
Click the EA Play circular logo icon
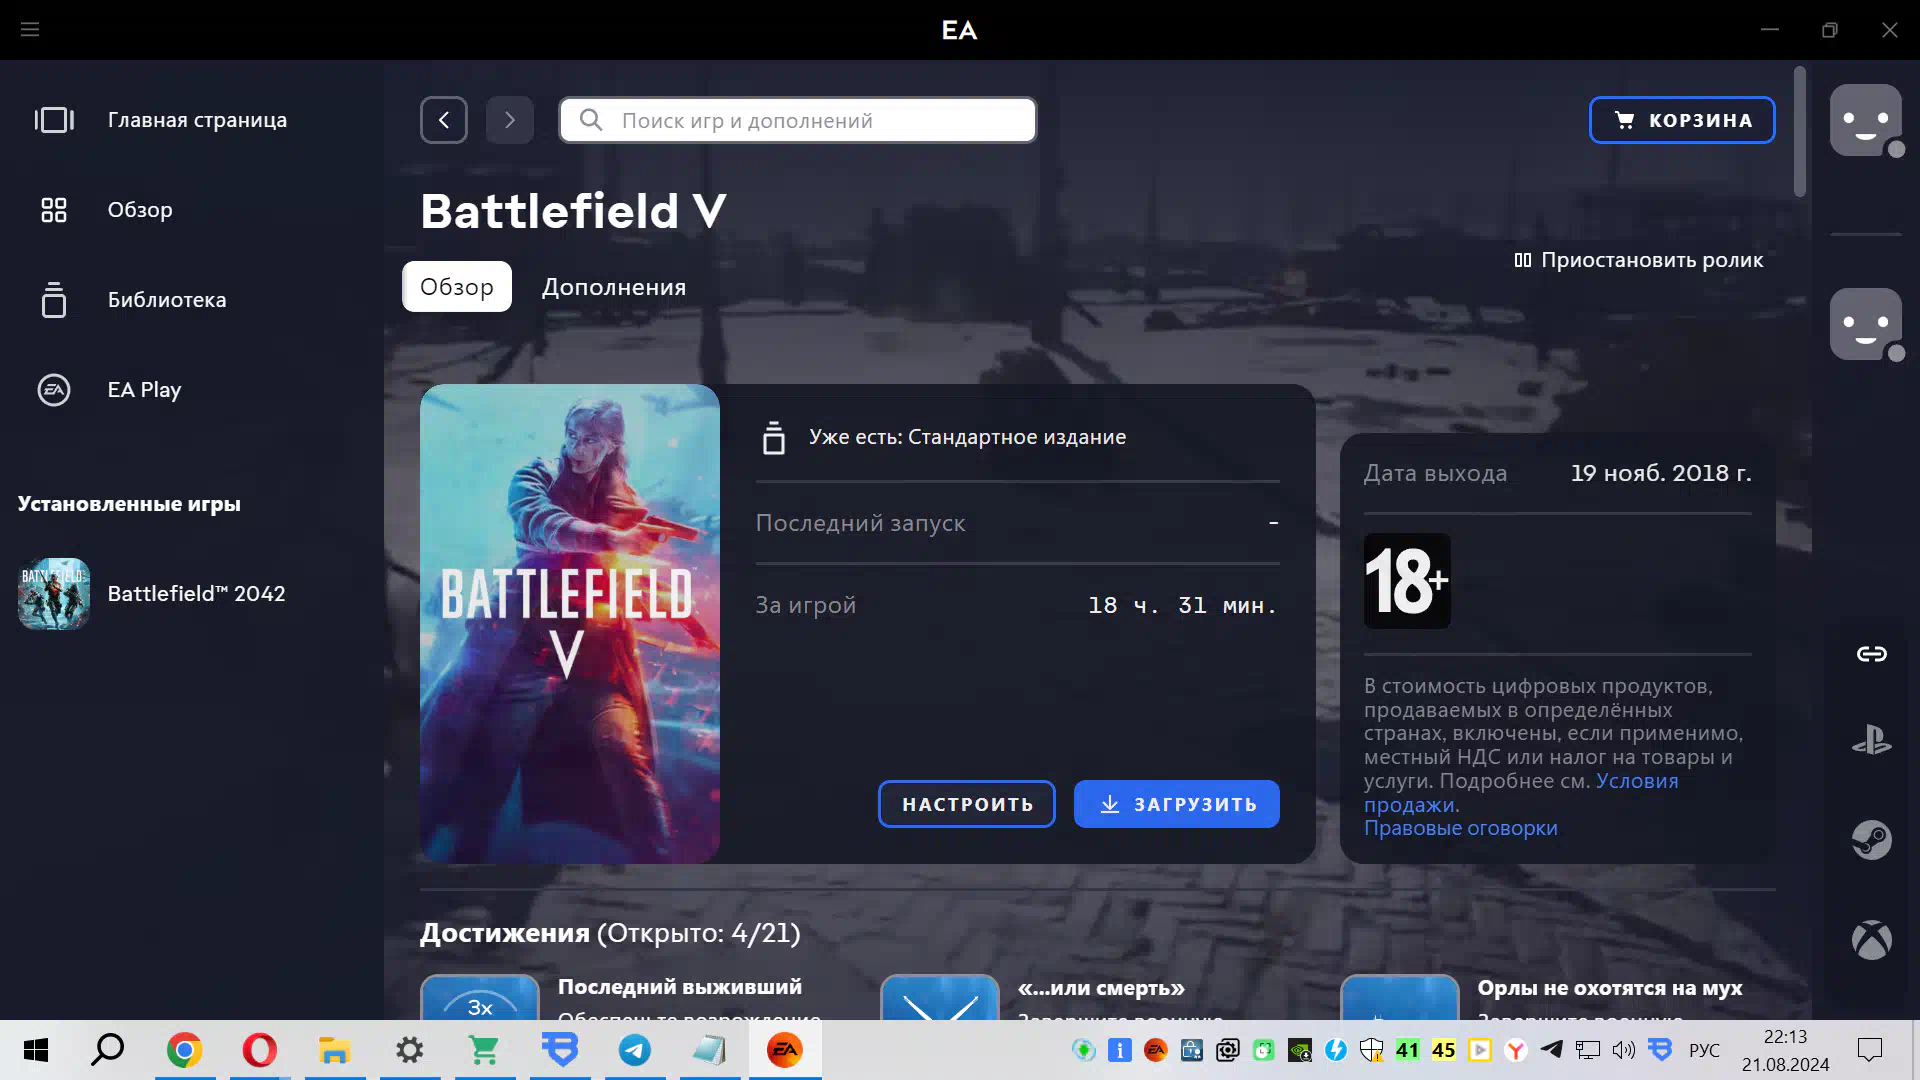click(x=54, y=390)
